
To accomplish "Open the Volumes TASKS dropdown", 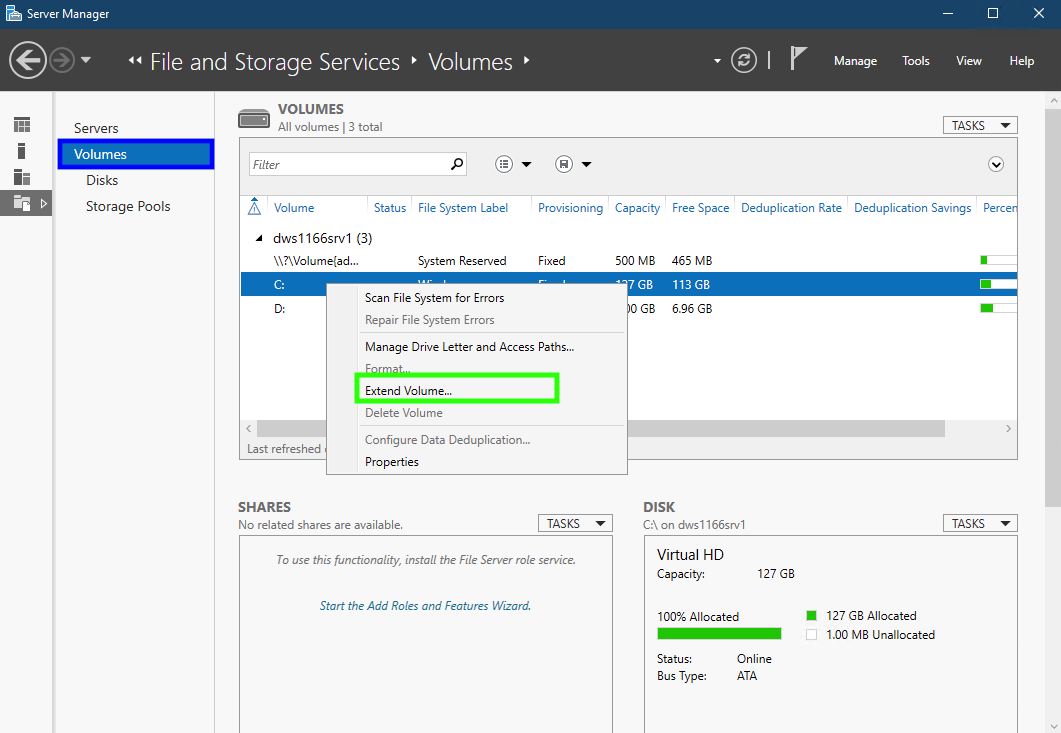I will coord(980,125).
